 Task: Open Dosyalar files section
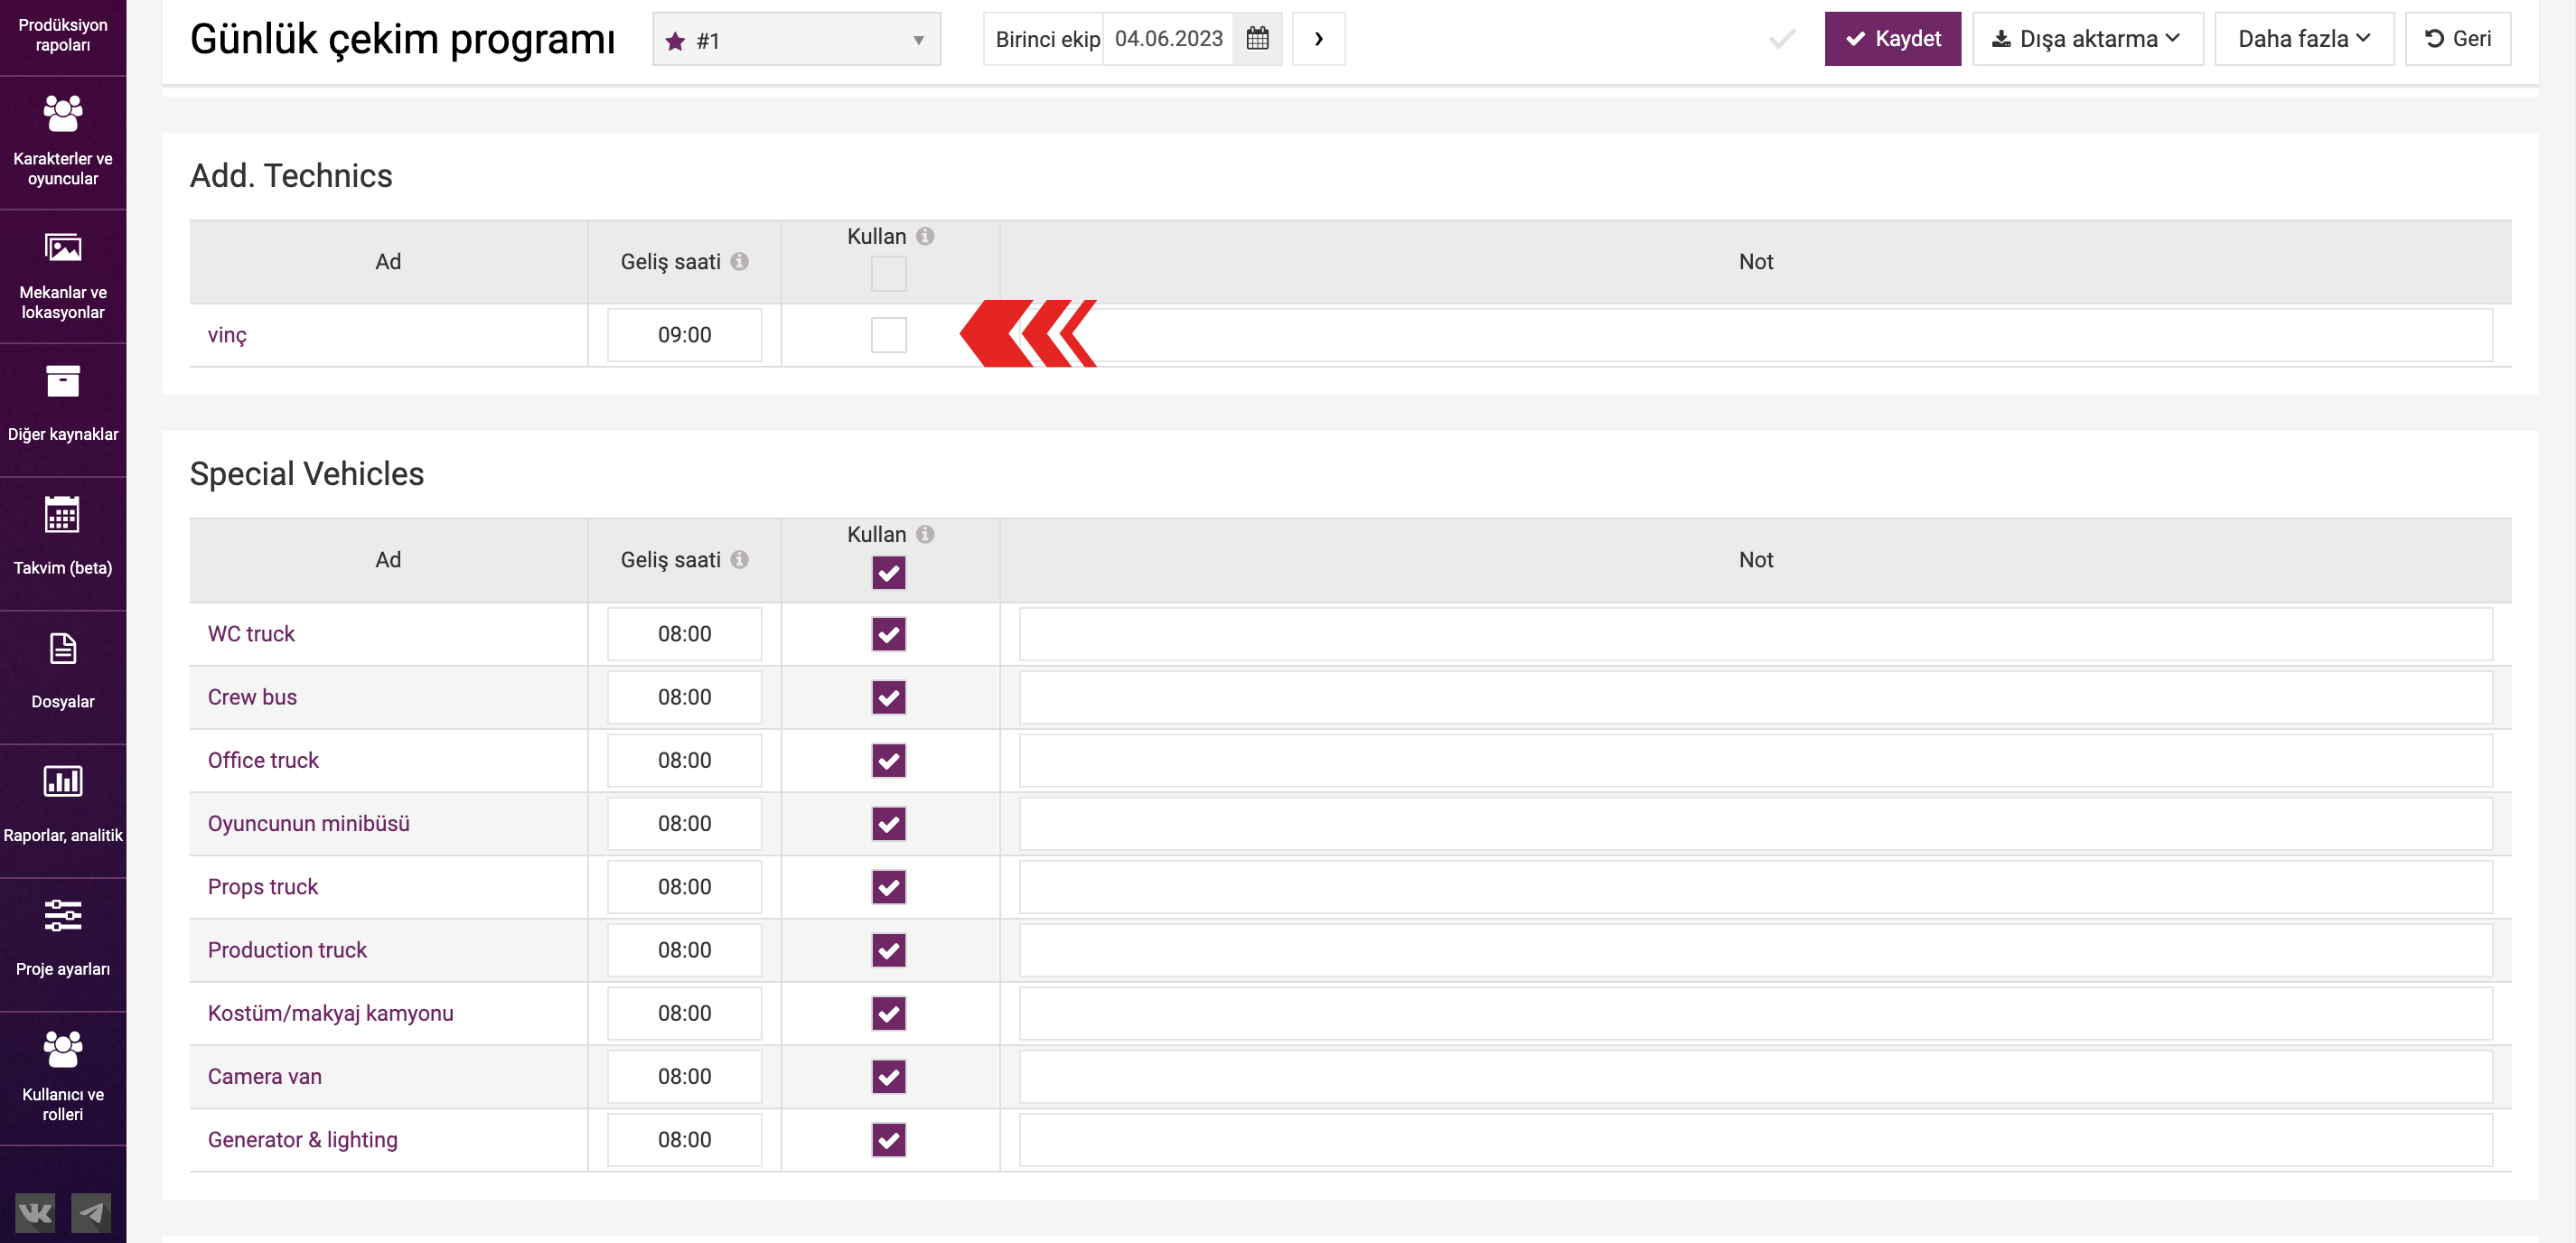[63, 677]
